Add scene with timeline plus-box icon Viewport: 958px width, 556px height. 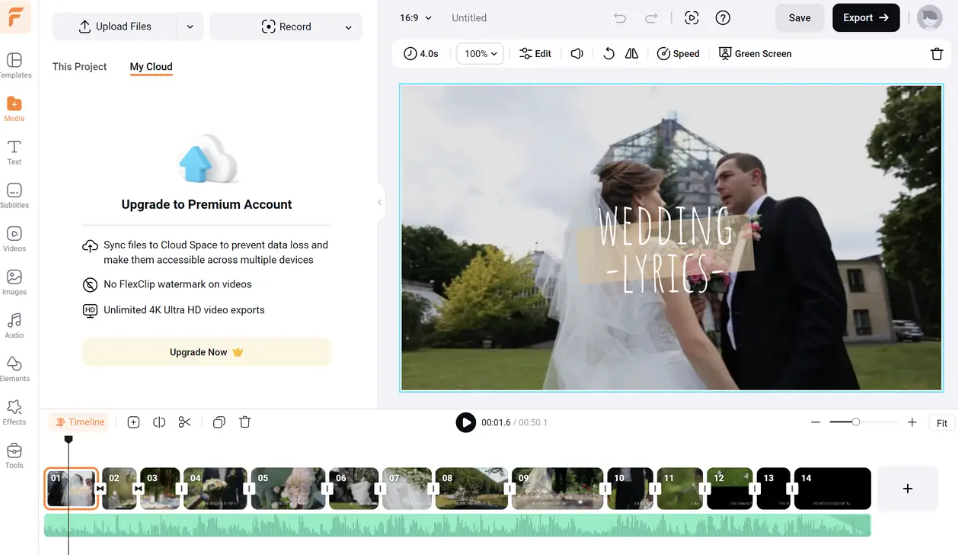click(x=133, y=422)
